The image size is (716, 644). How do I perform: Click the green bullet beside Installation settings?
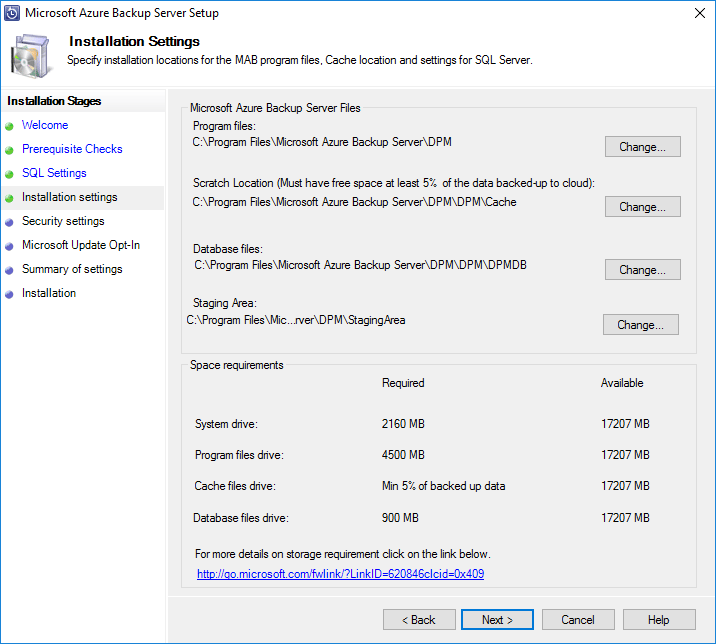point(9,198)
